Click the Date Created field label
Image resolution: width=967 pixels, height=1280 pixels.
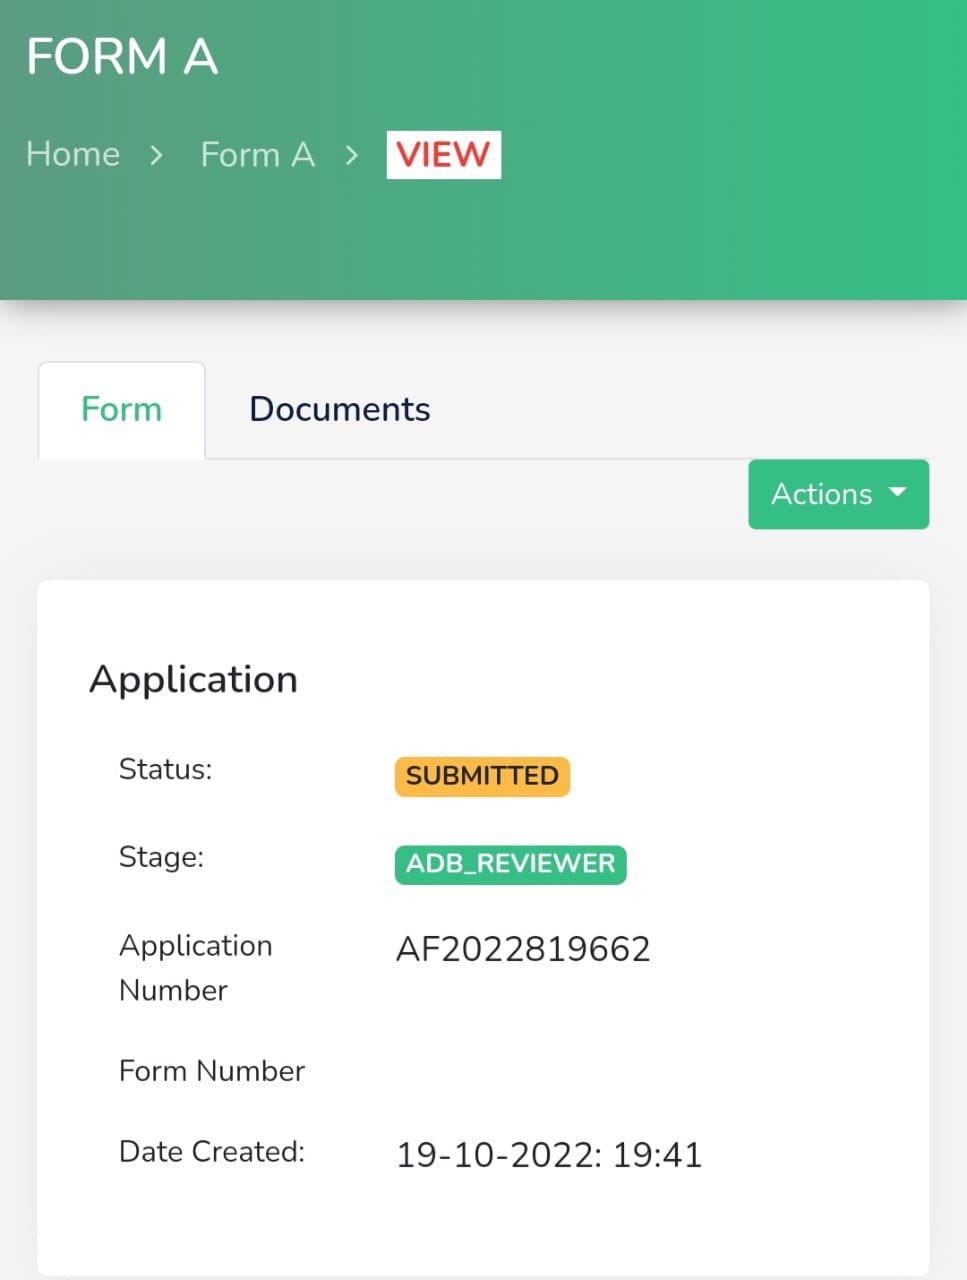pos(211,1152)
